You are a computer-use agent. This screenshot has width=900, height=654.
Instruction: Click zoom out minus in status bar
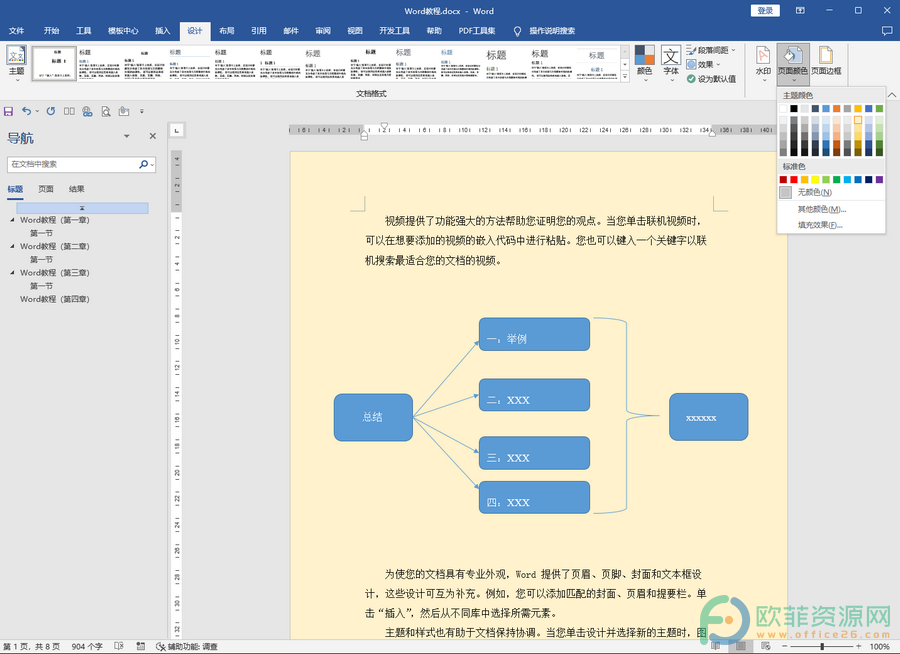tap(785, 647)
